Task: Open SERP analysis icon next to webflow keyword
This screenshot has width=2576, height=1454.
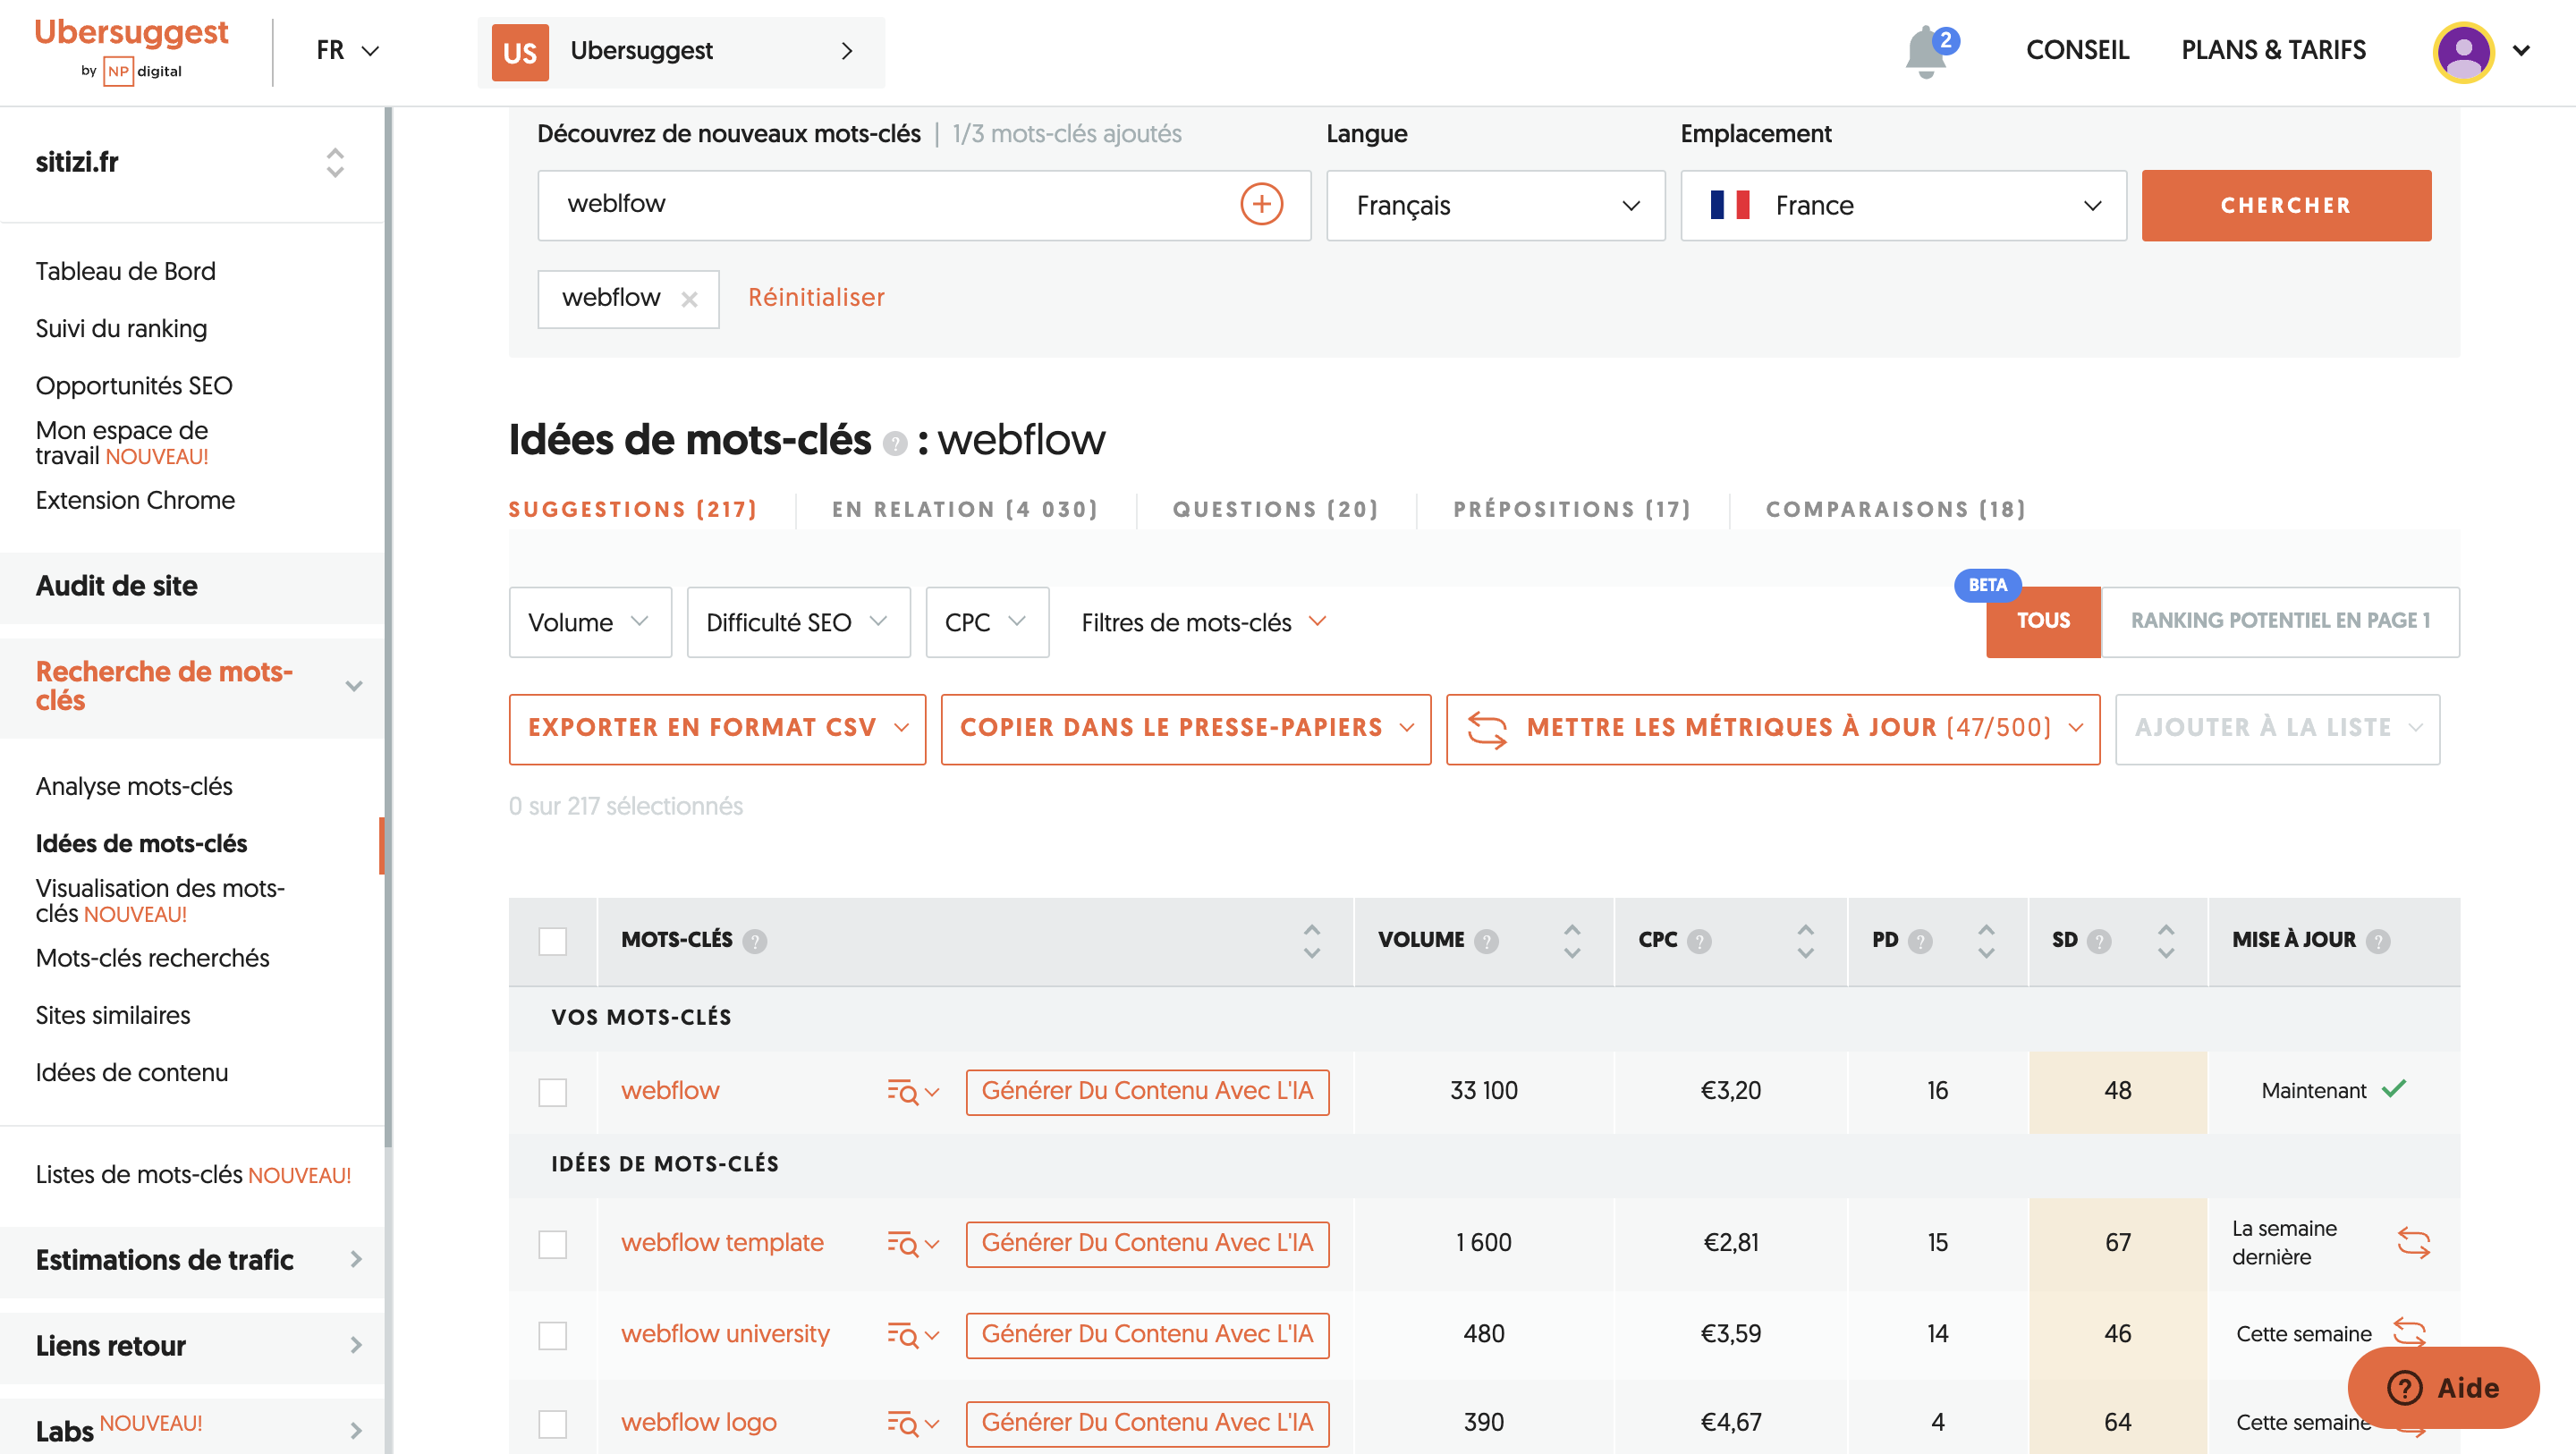Action: point(903,1092)
